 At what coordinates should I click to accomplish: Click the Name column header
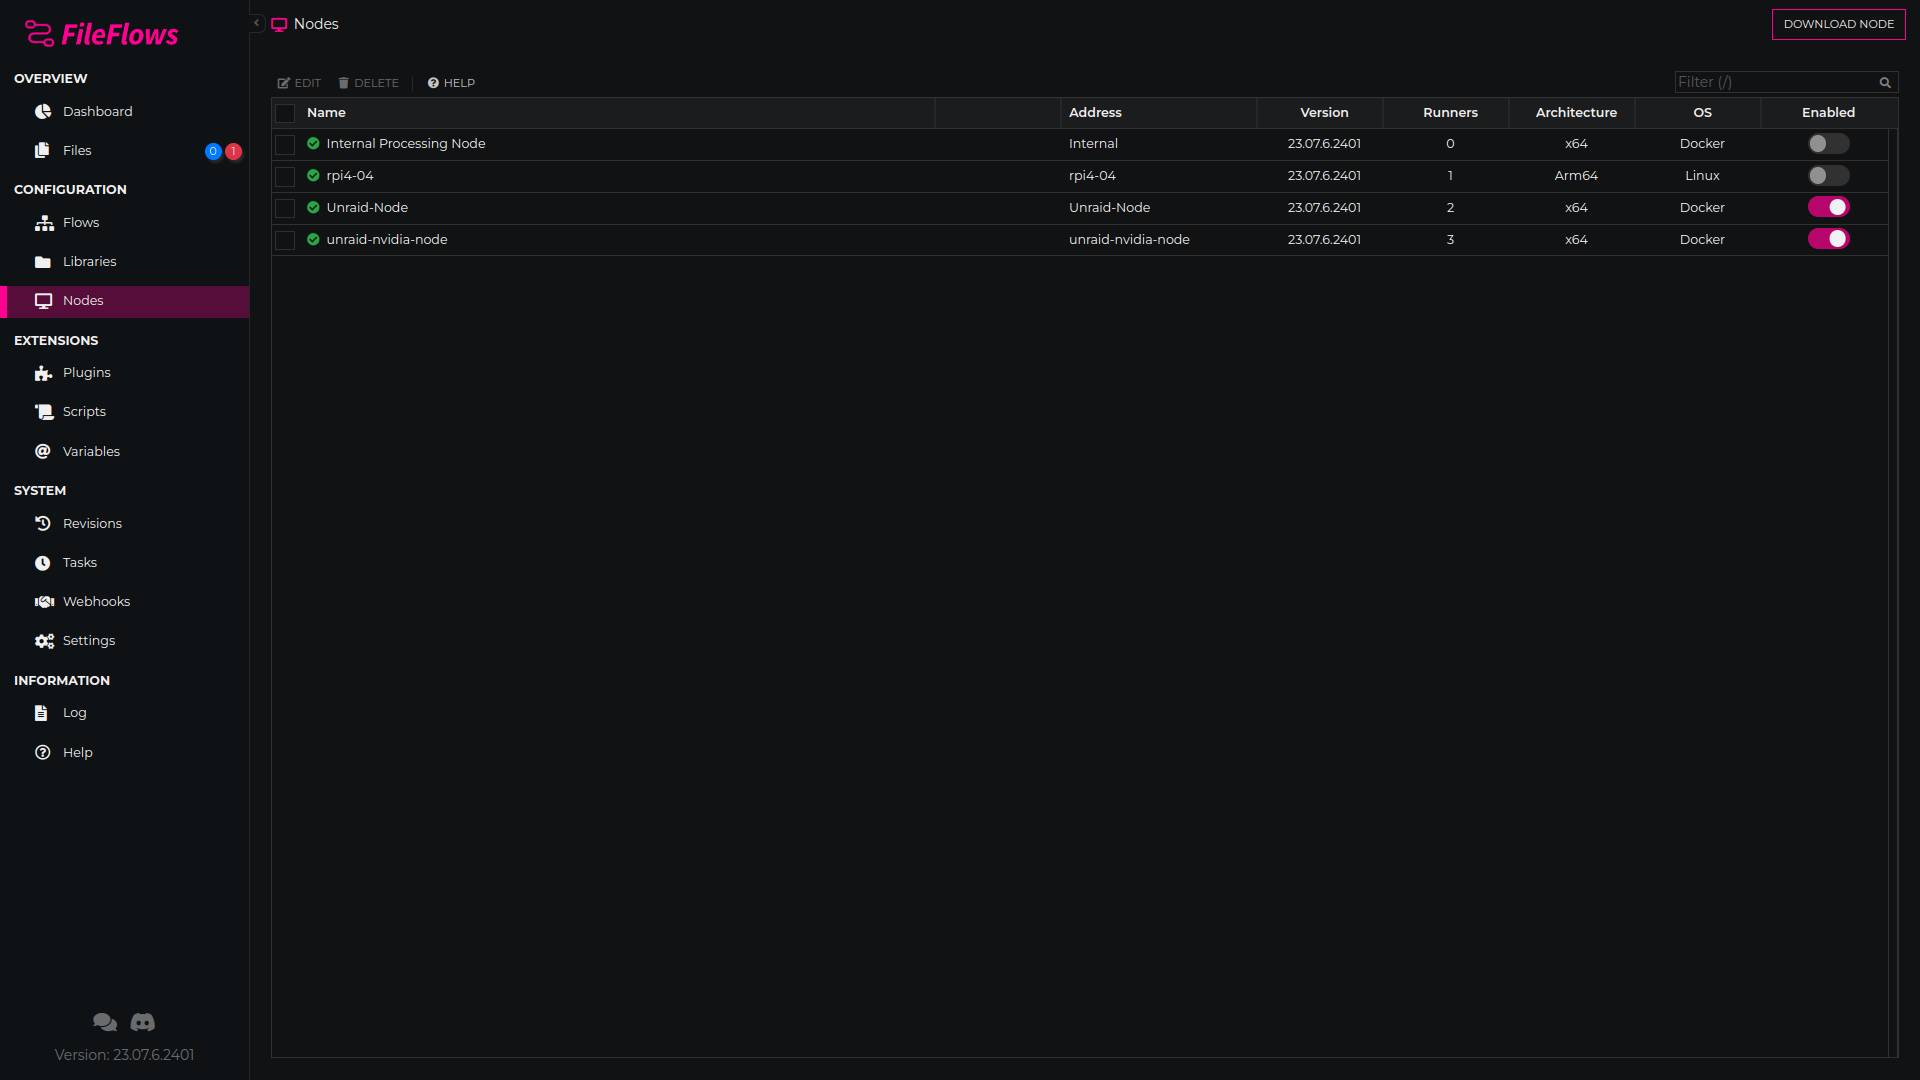pyautogui.click(x=326, y=113)
